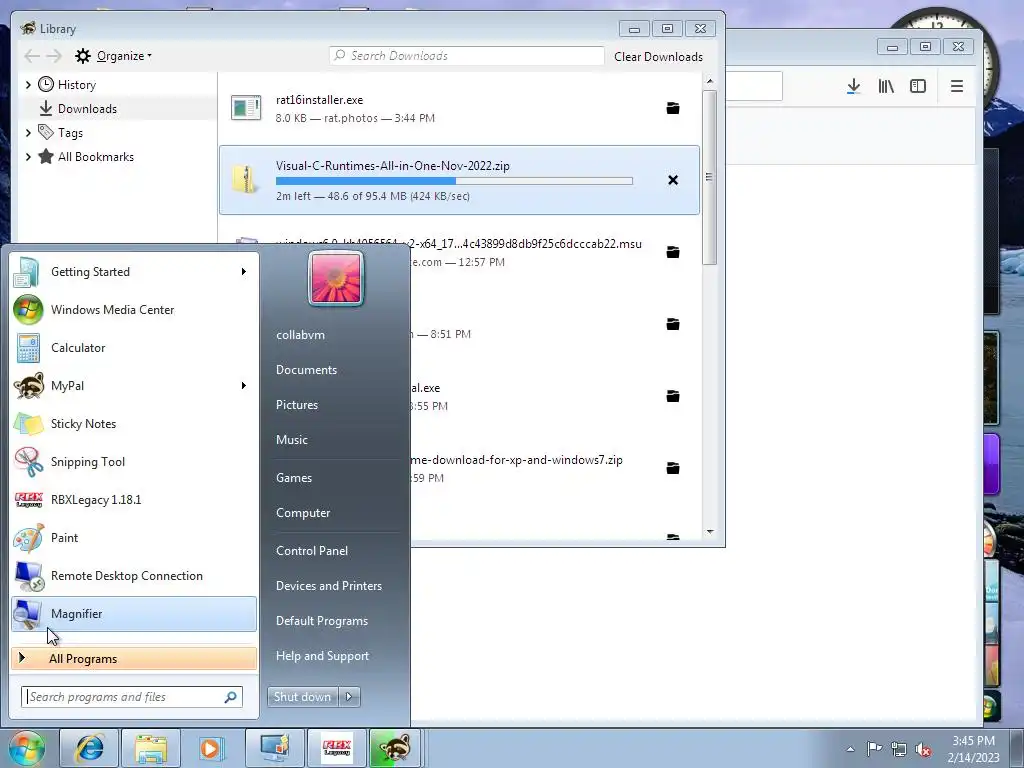Select the rat16installer.exe download entry

(459, 108)
